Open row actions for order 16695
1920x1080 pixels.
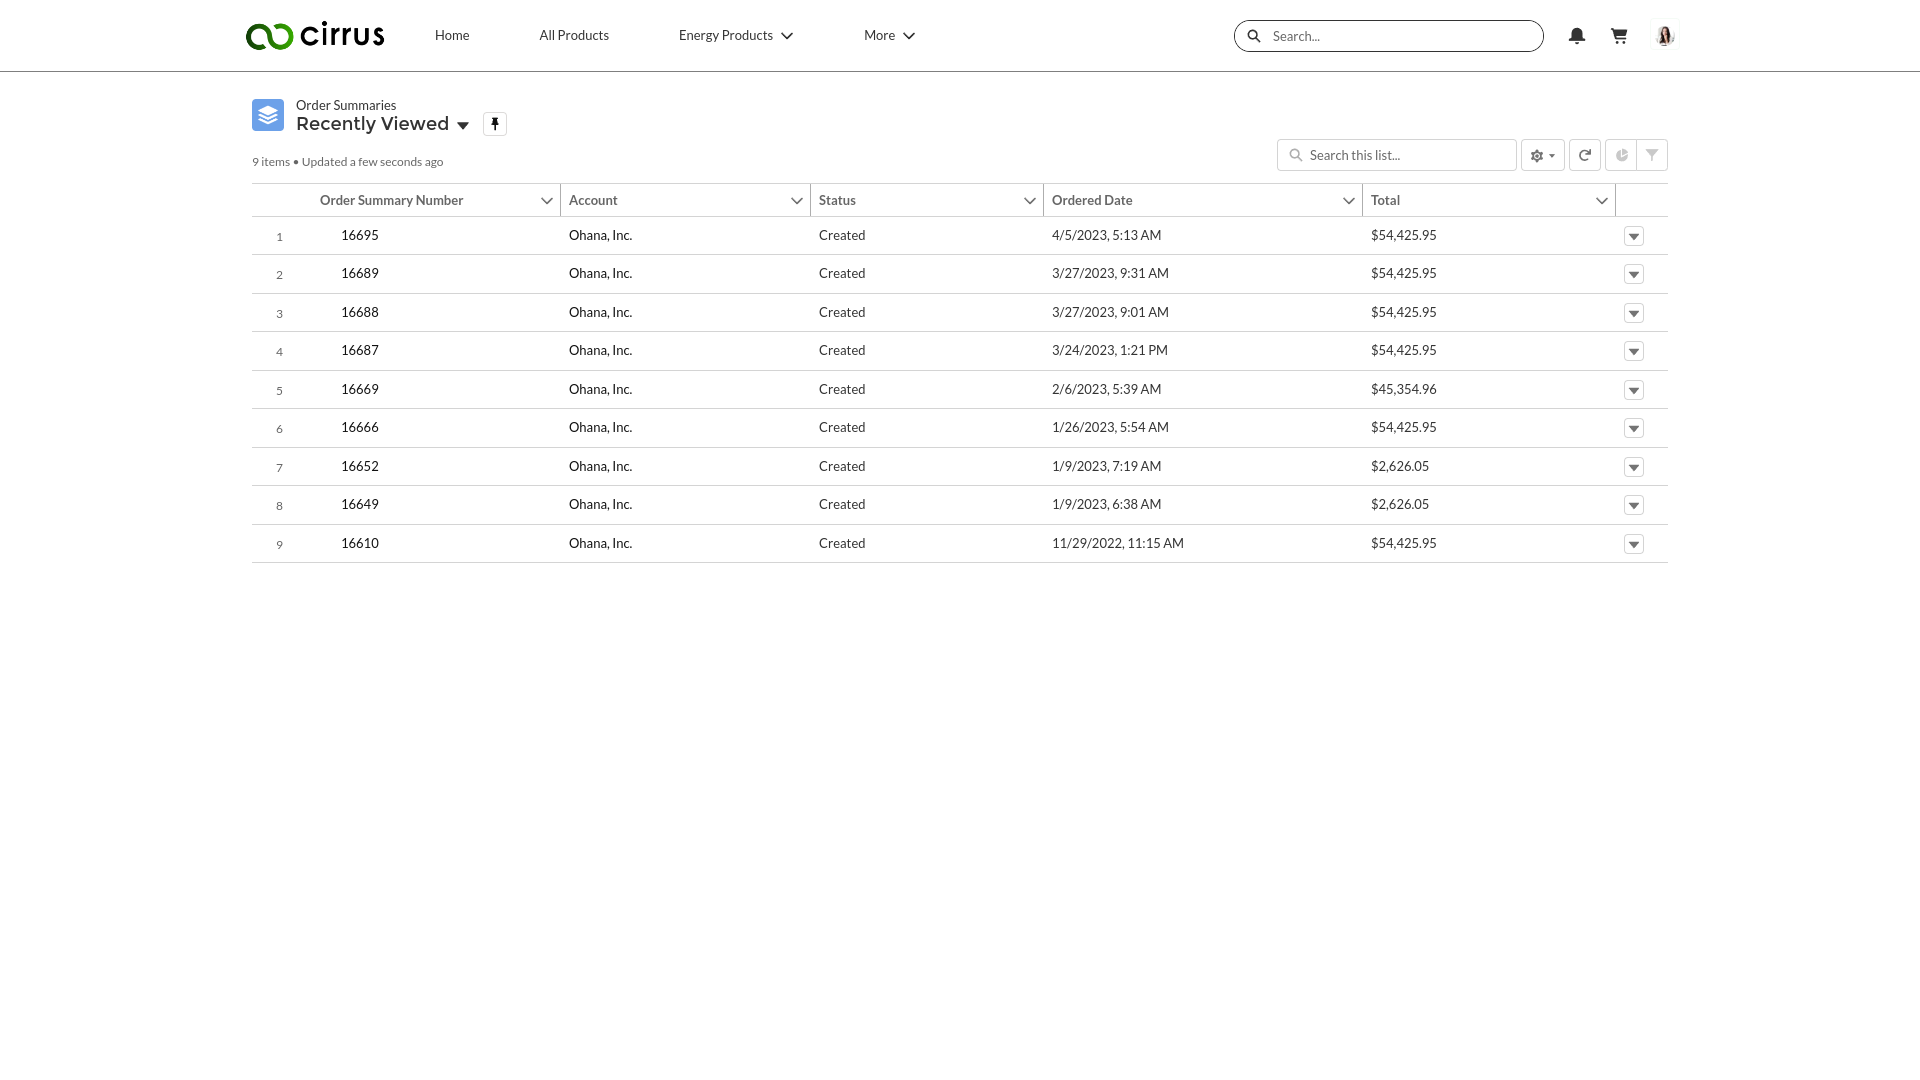click(1634, 236)
